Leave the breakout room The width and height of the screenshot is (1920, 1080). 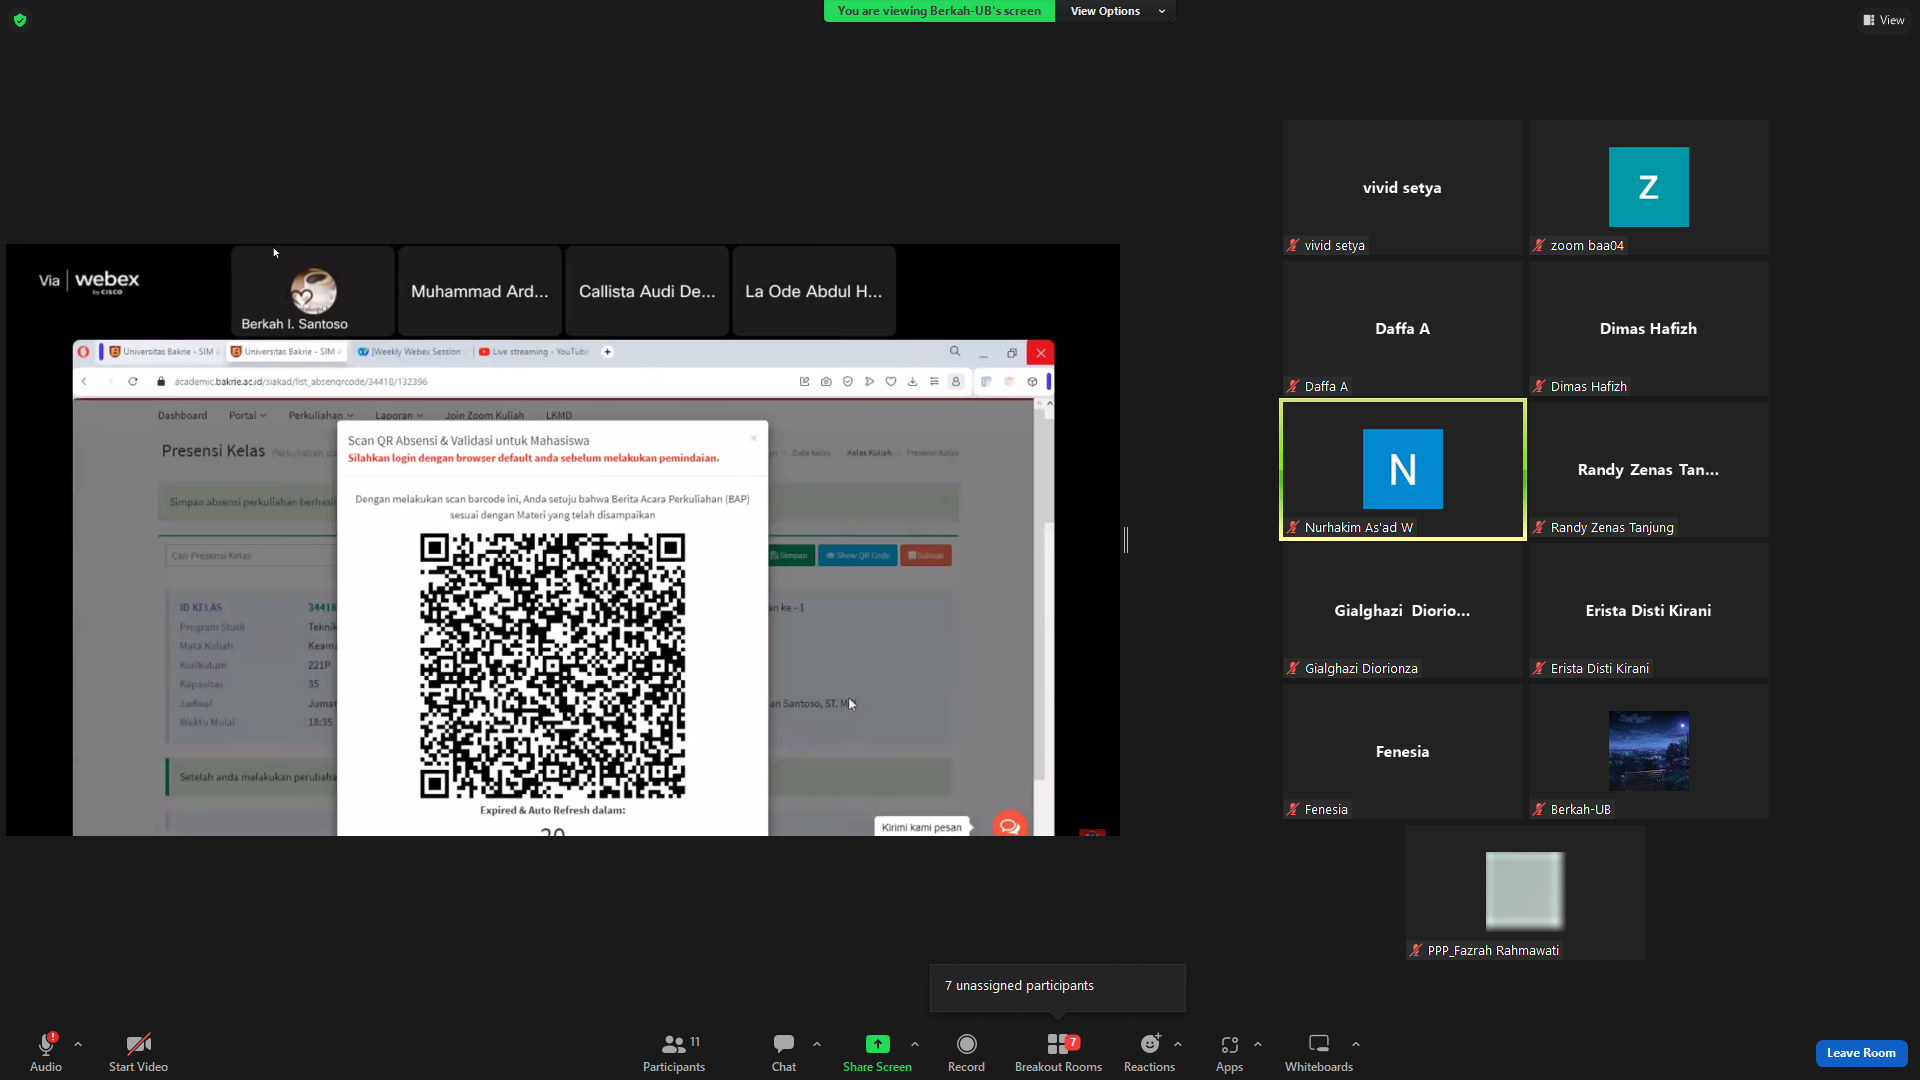[x=1861, y=1053]
